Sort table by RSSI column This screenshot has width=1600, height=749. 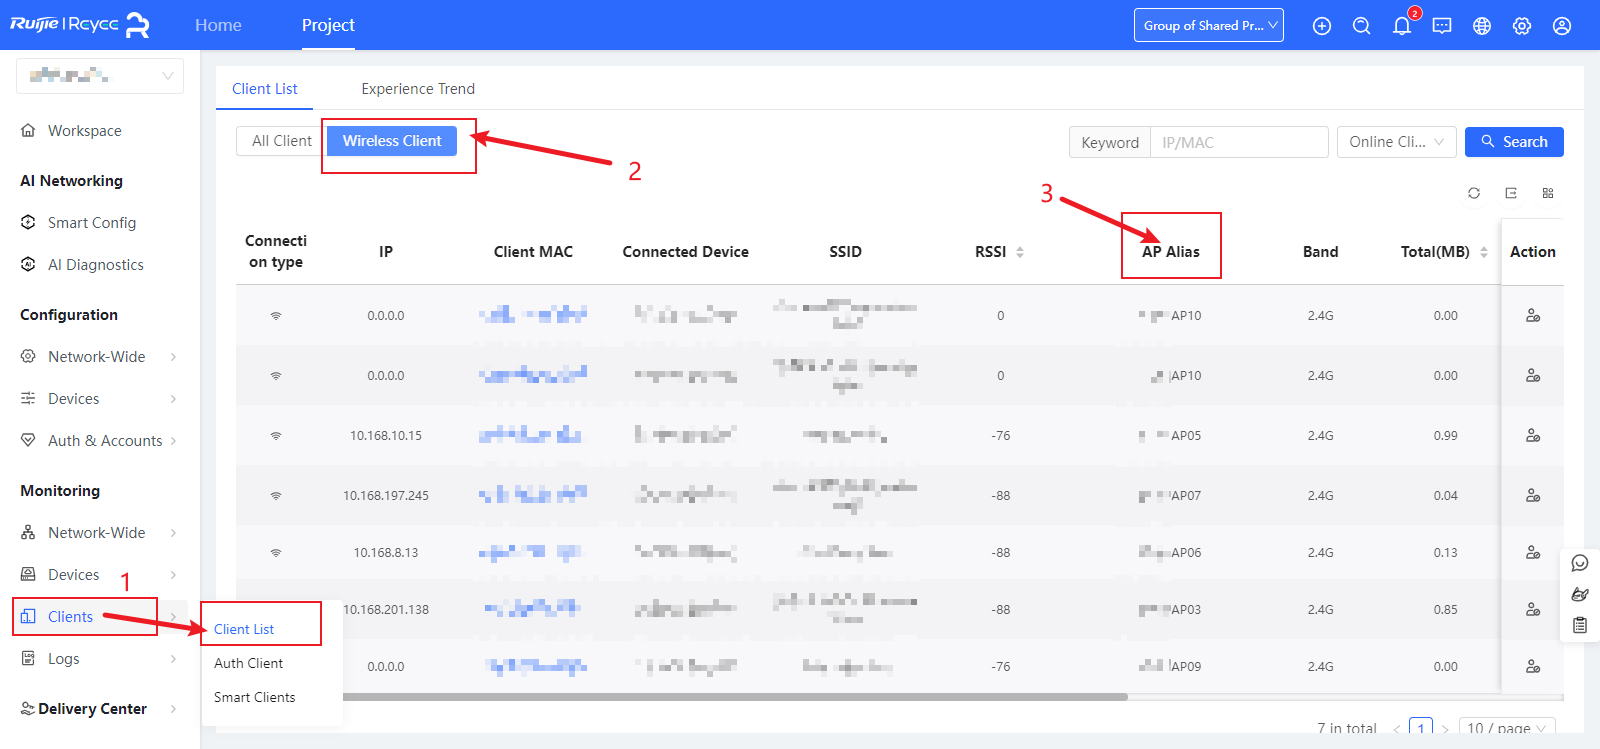click(x=1019, y=252)
